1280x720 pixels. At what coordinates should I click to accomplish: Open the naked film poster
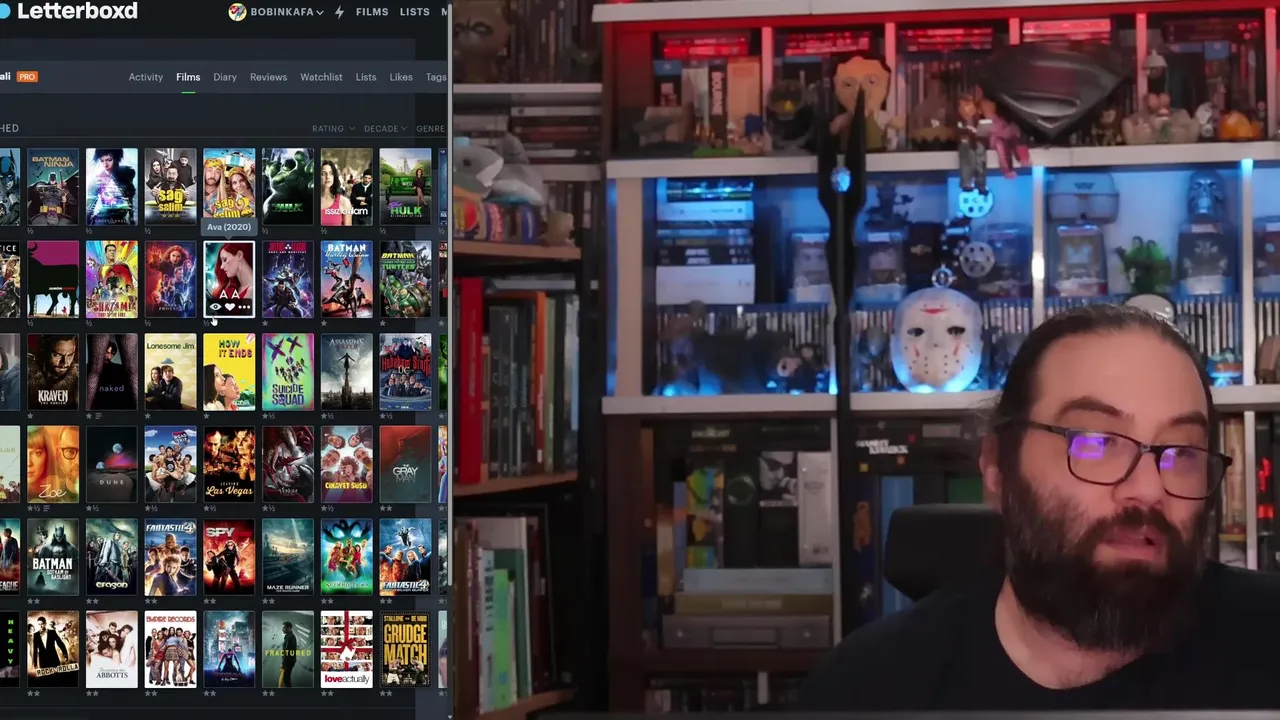point(112,372)
